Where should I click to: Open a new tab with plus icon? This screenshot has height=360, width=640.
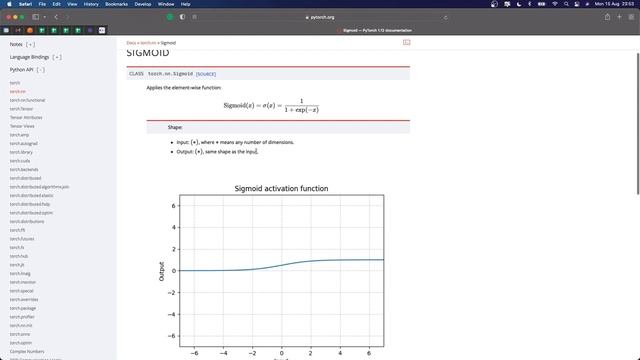(619, 17)
